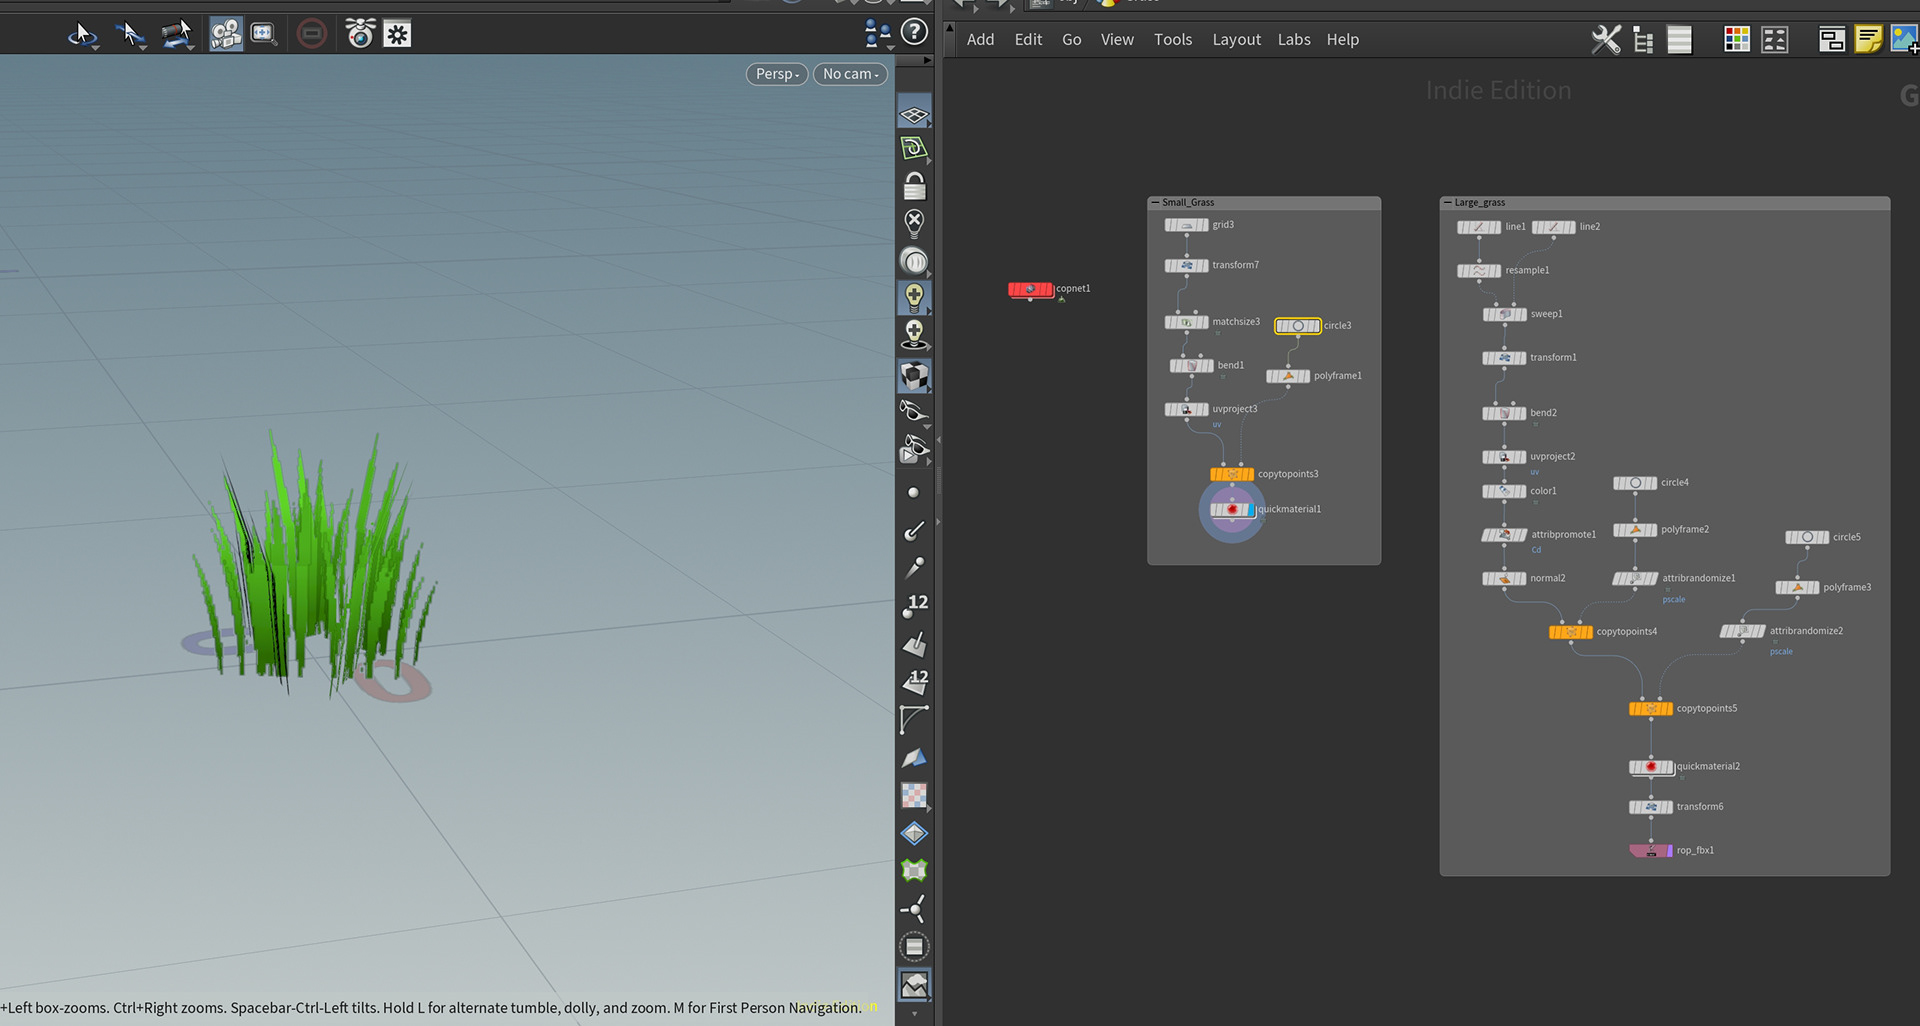Add a yellow sticky note icon
This screenshot has width=1920, height=1026.
(1868, 40)
